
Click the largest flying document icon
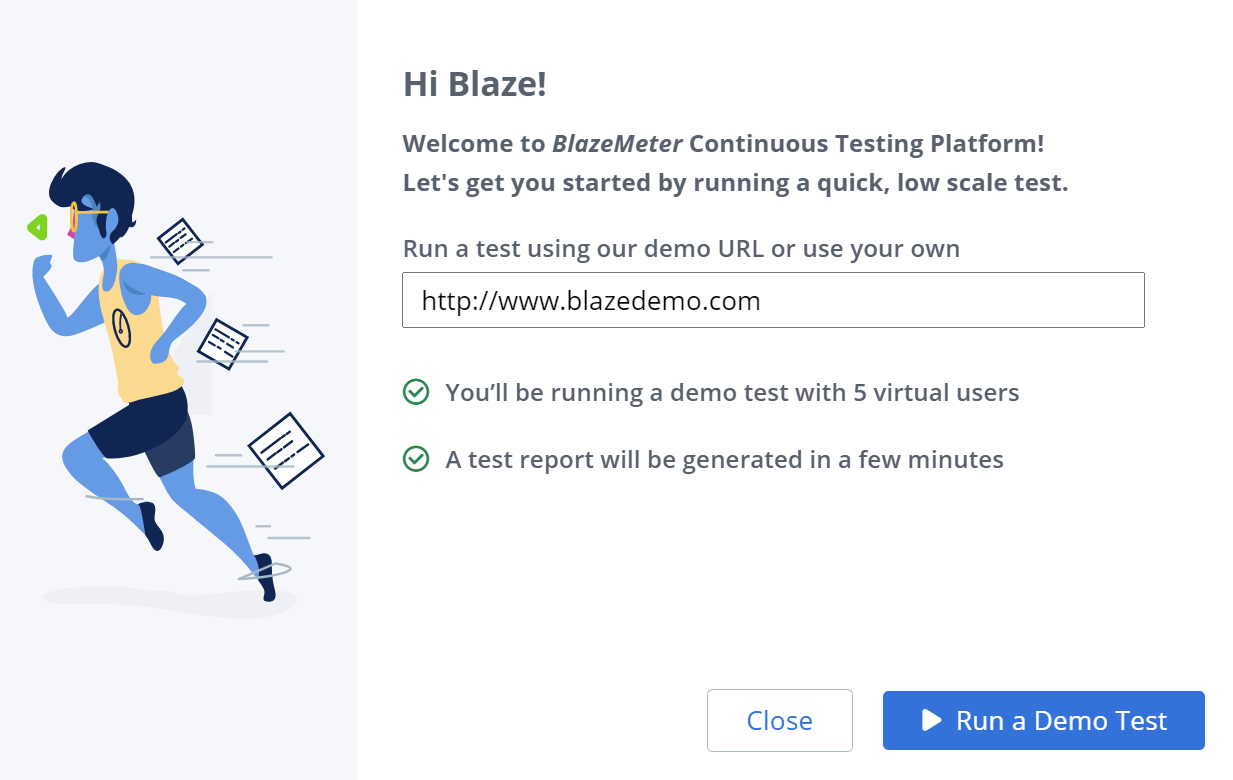pyautogui.click(x=286, y=451)
